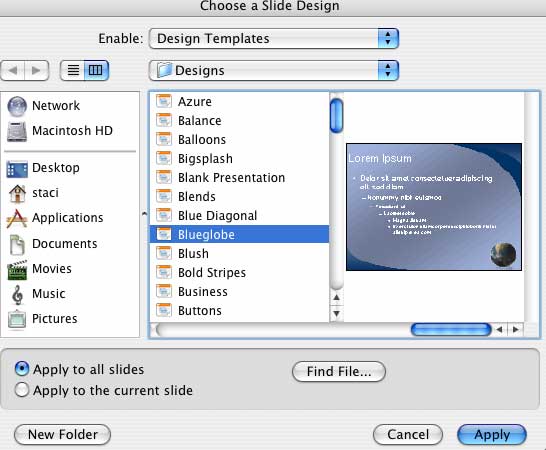Open the Designs folder location dropdown

click(274, 70)
